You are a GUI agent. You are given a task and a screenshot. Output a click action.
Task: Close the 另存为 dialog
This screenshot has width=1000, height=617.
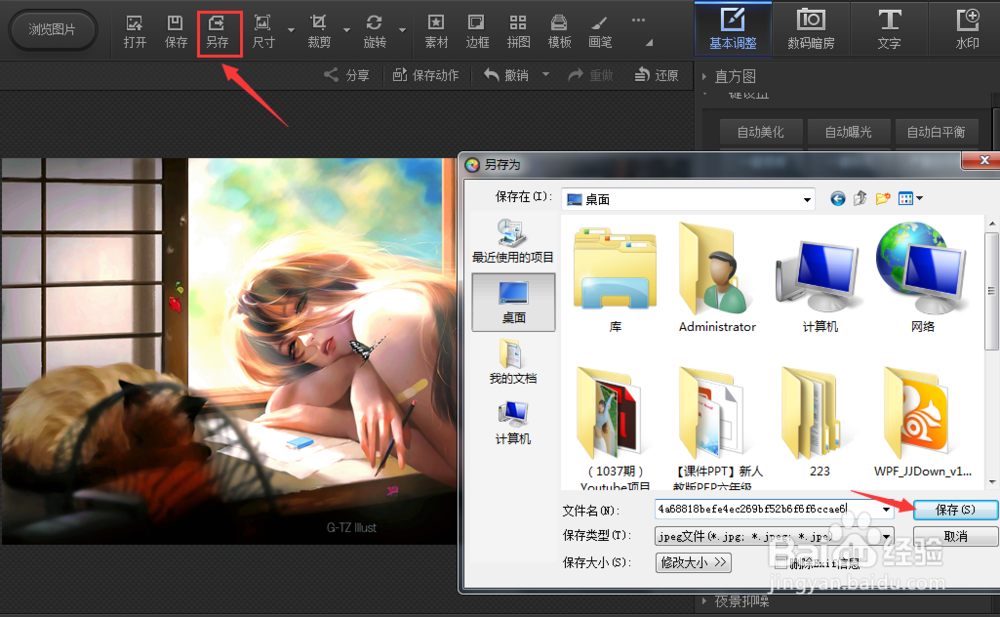pos(983,160)
